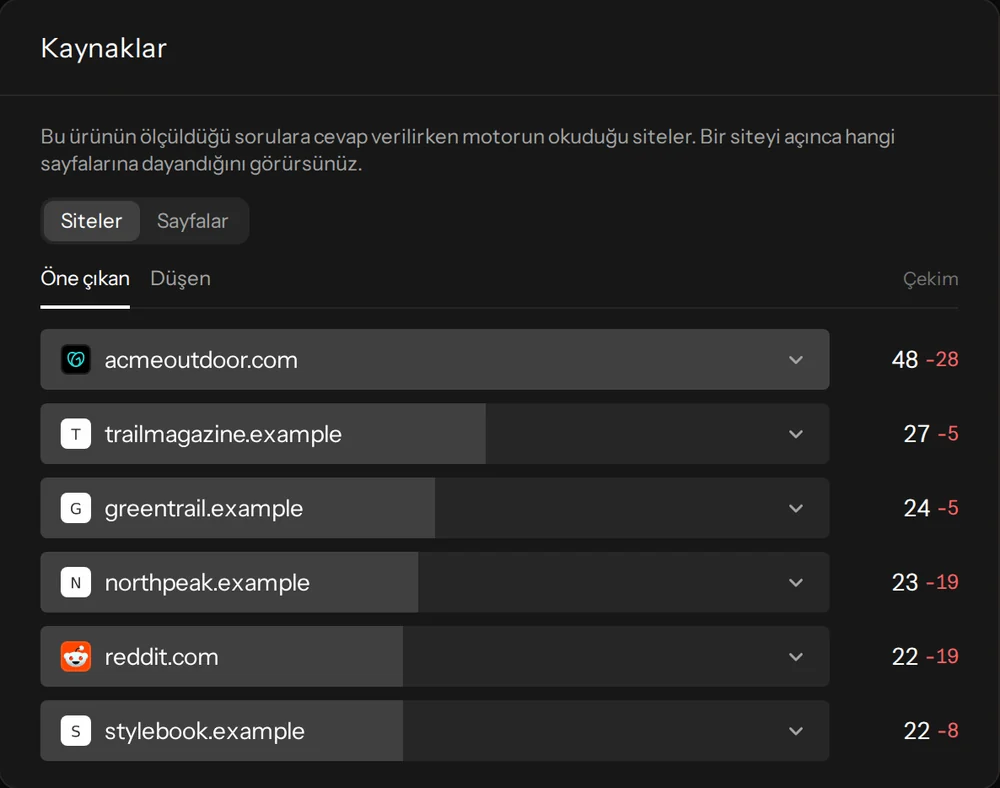Viewport: 1000px width, 788px height.
Task: Expand the northpeak.example row chevron
Action: click(x=795, y=583)
